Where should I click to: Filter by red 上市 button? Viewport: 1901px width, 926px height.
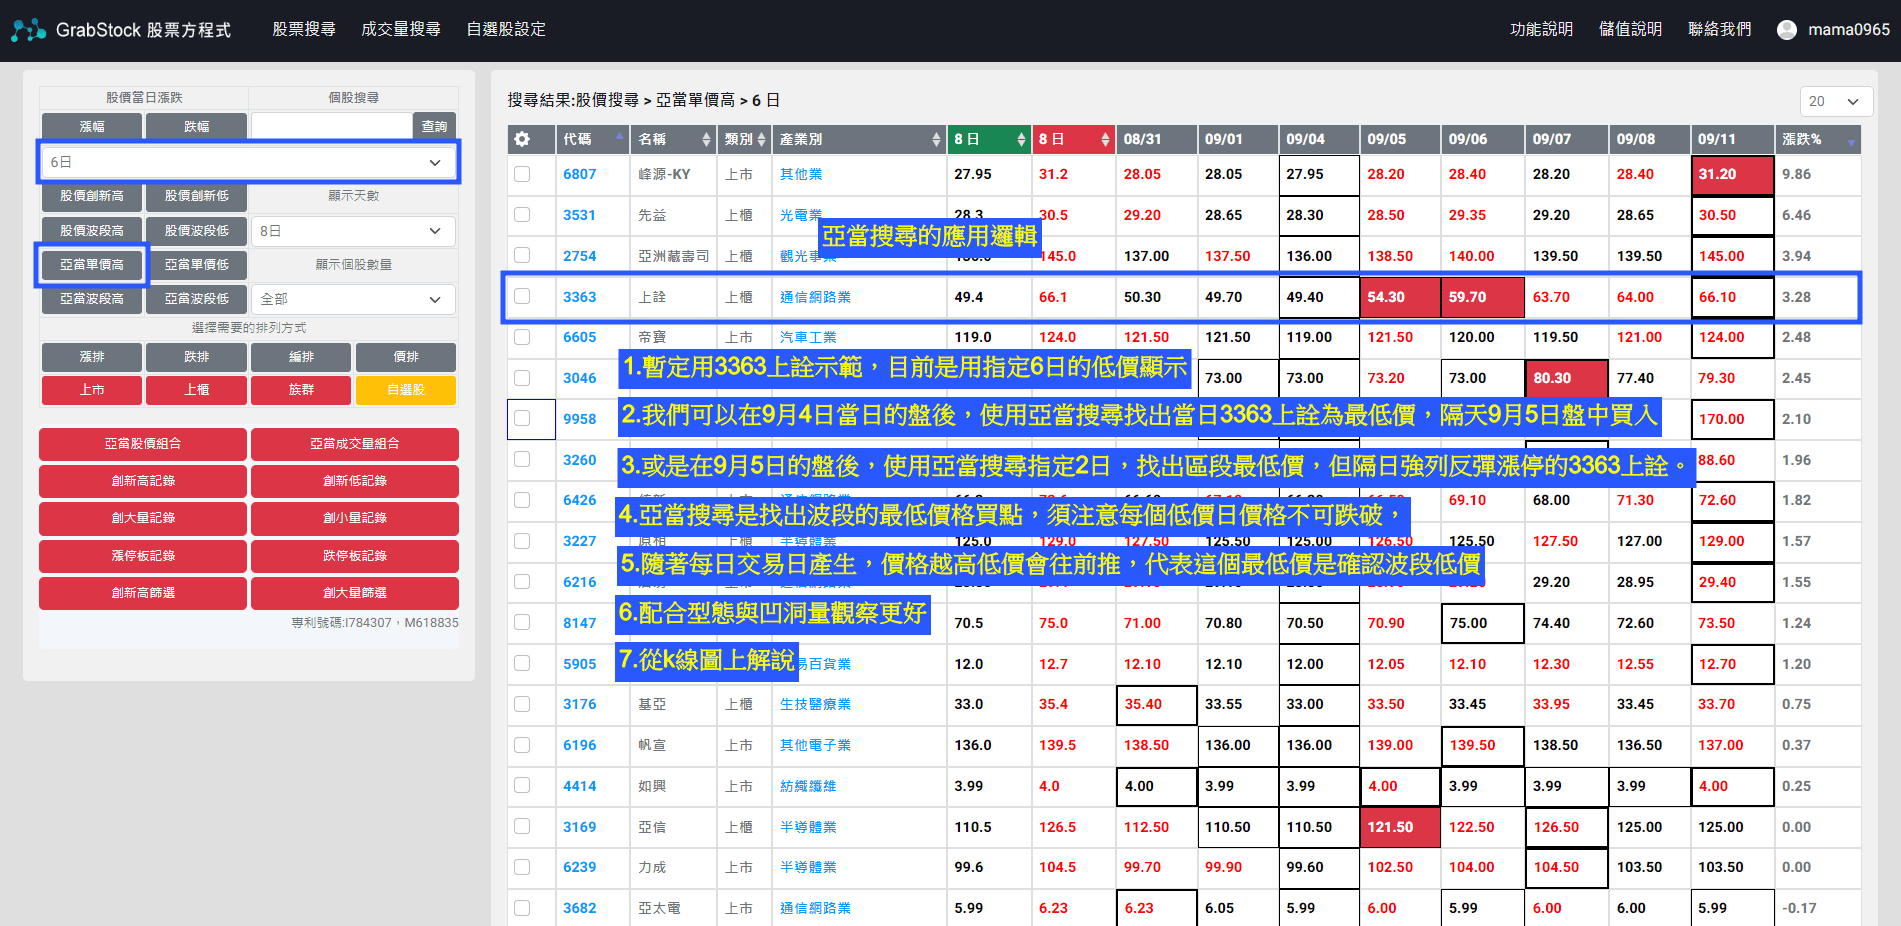click(92, 390)
